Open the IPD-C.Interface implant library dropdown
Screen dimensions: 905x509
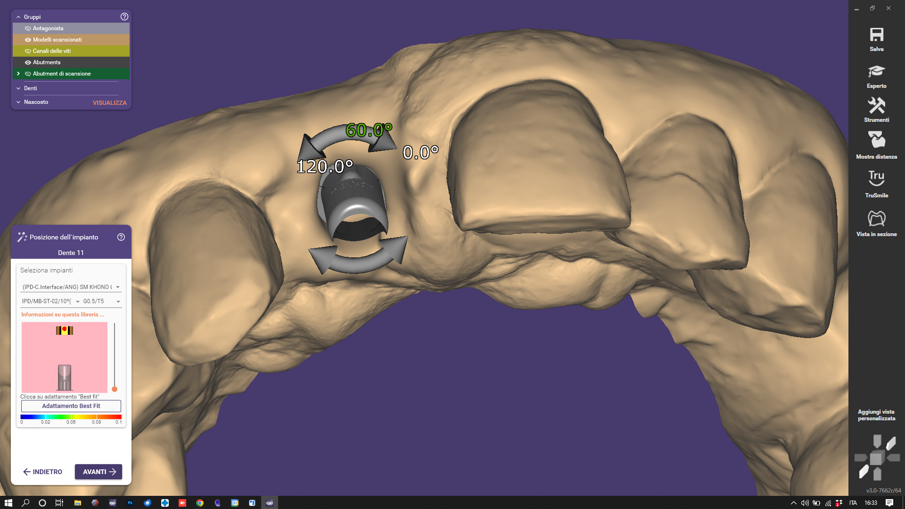(x=70, y=287)
